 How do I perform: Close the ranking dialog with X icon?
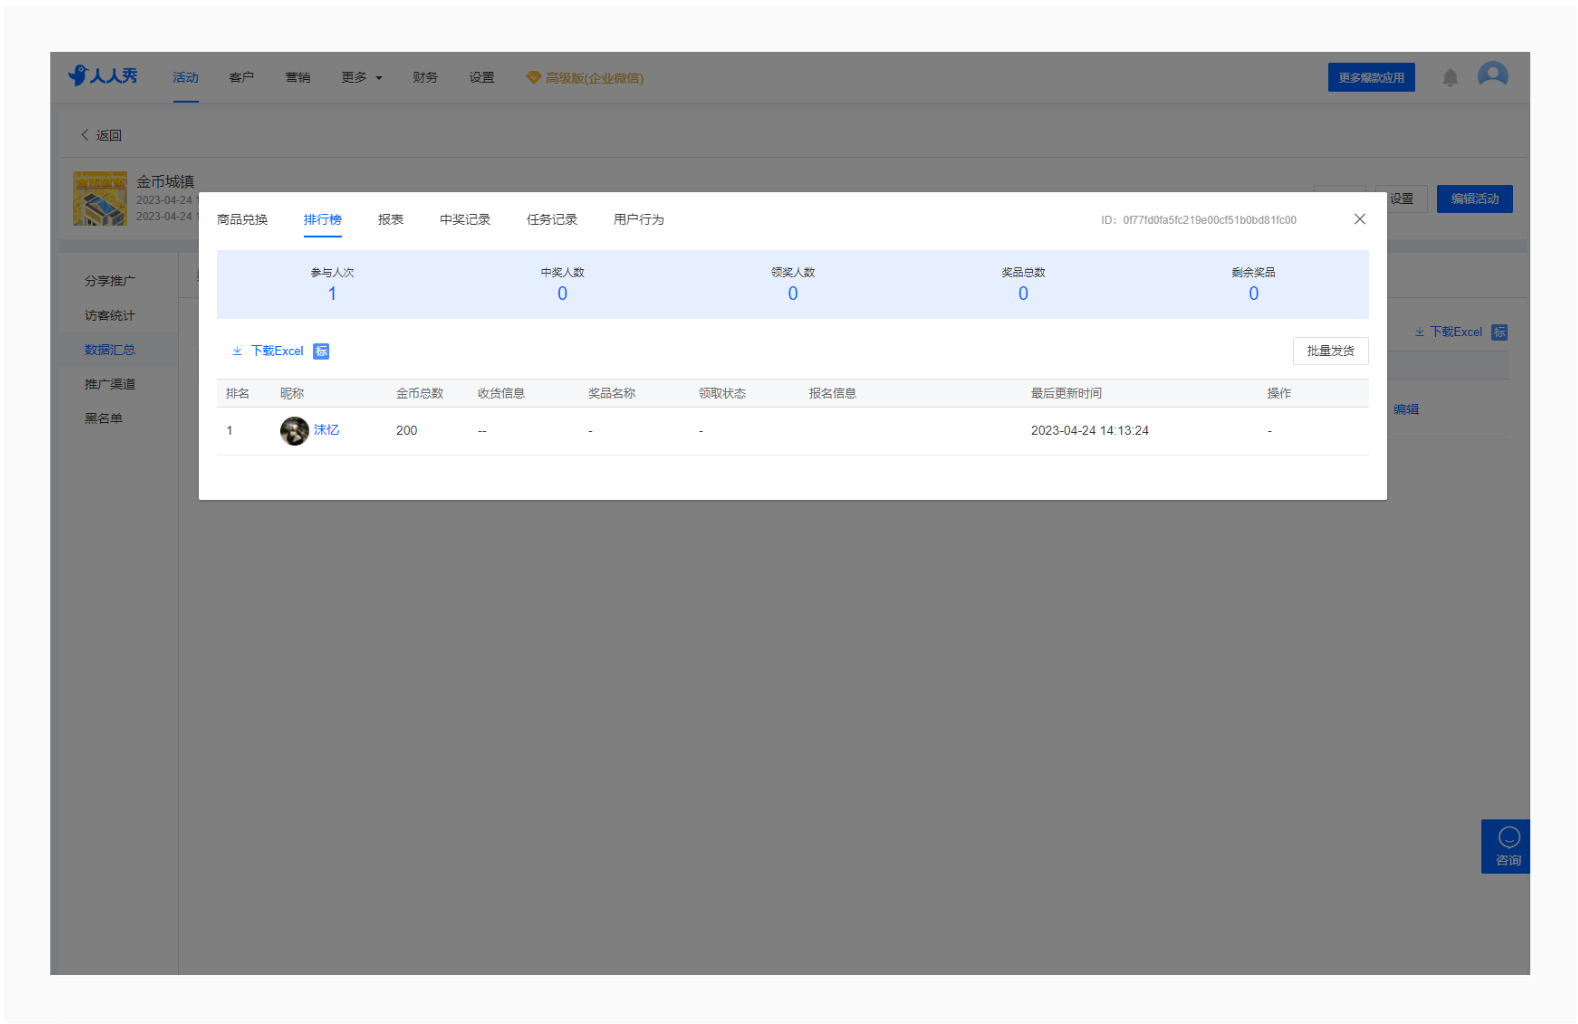(x=1359, y=219)
